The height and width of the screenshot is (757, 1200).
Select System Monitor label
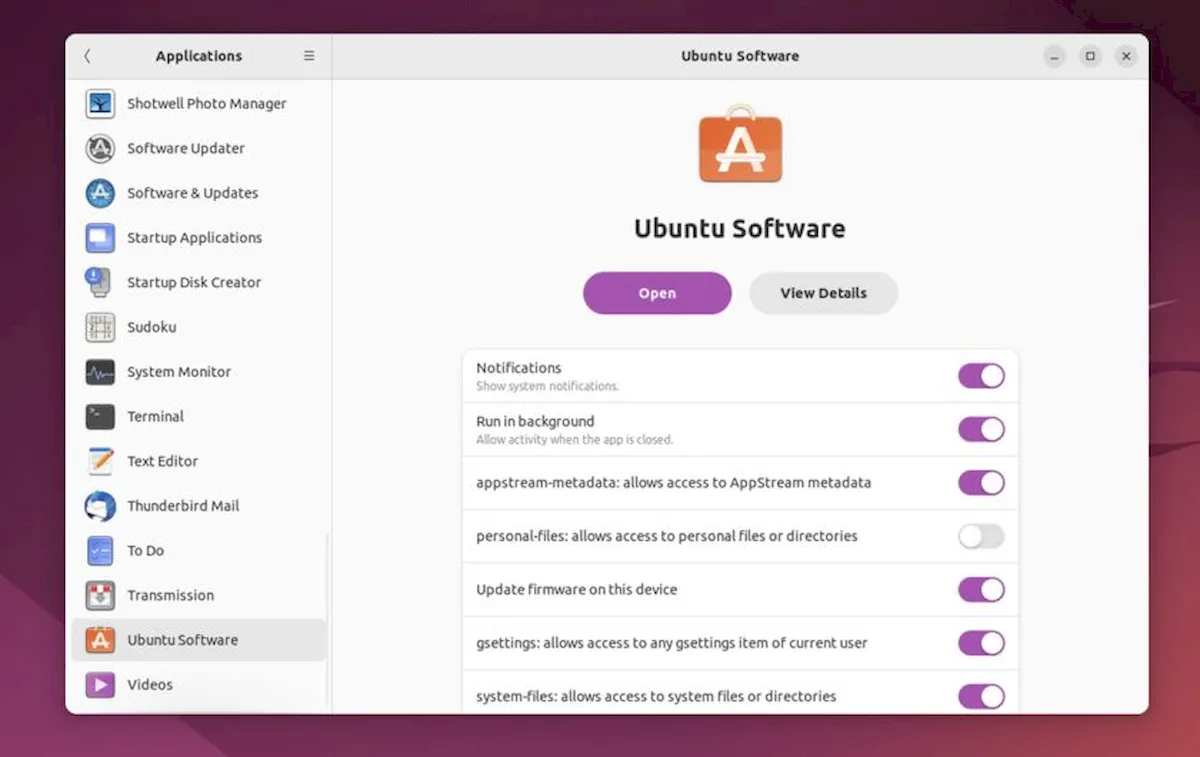179,372
